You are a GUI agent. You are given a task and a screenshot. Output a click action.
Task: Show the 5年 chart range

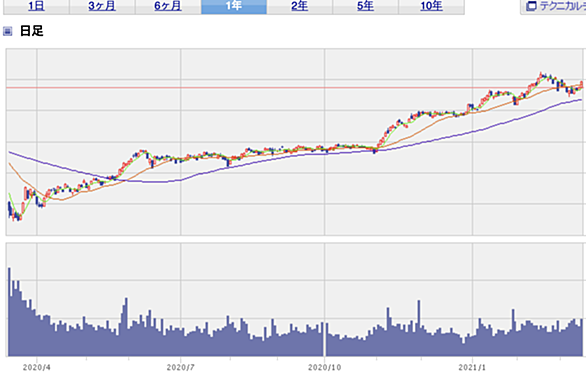click(366, 6)
